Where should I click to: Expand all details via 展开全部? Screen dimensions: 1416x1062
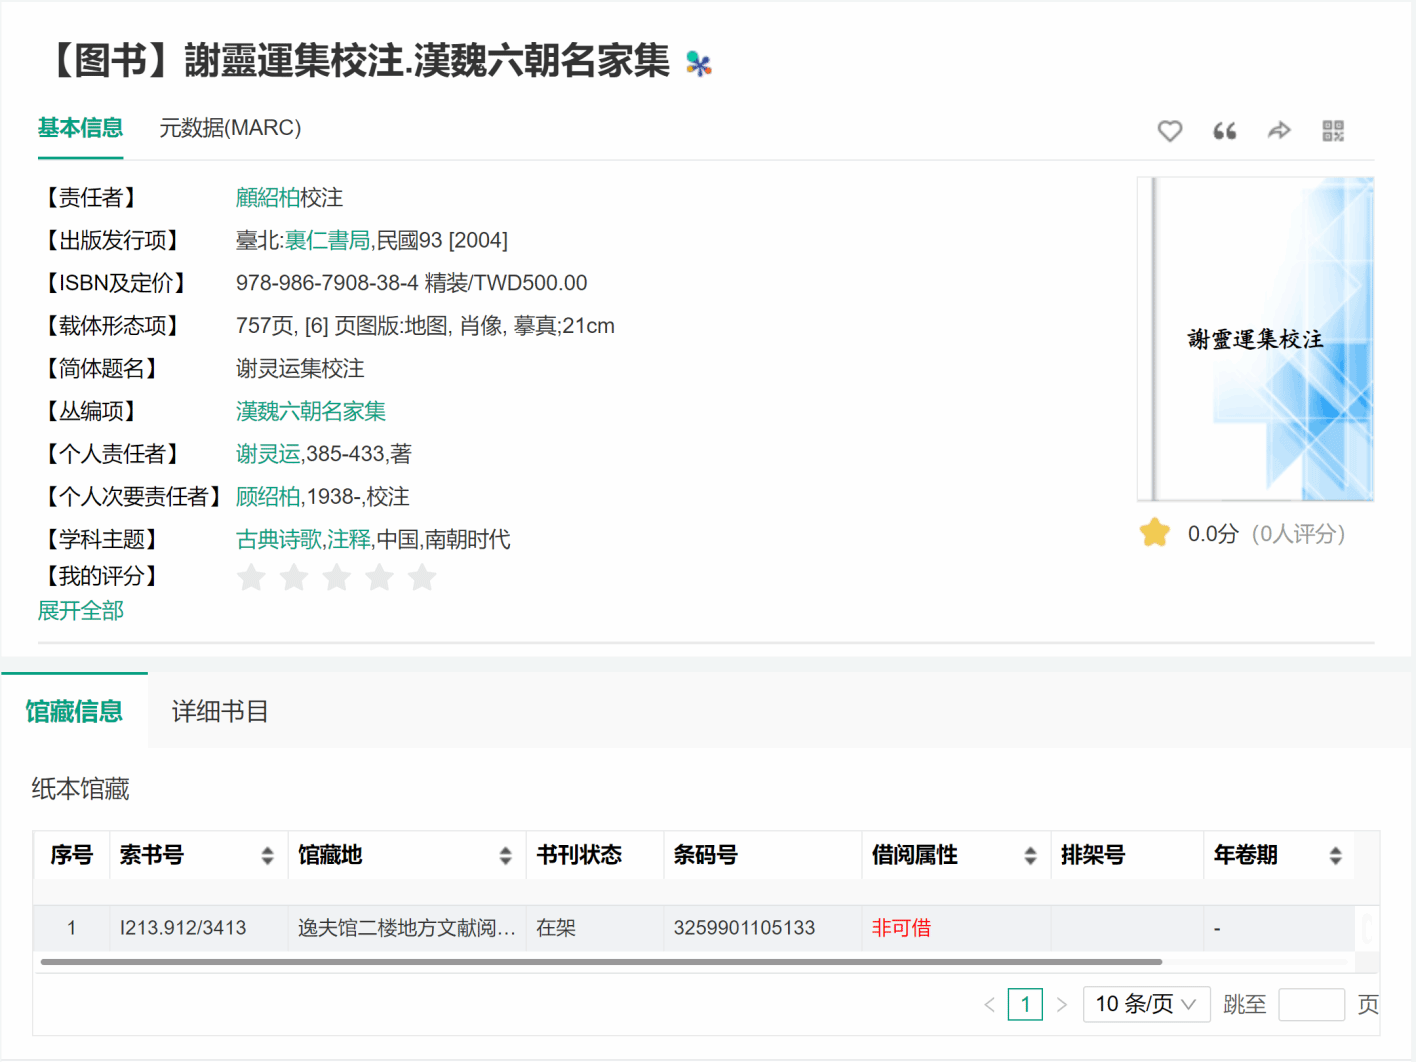81,611
